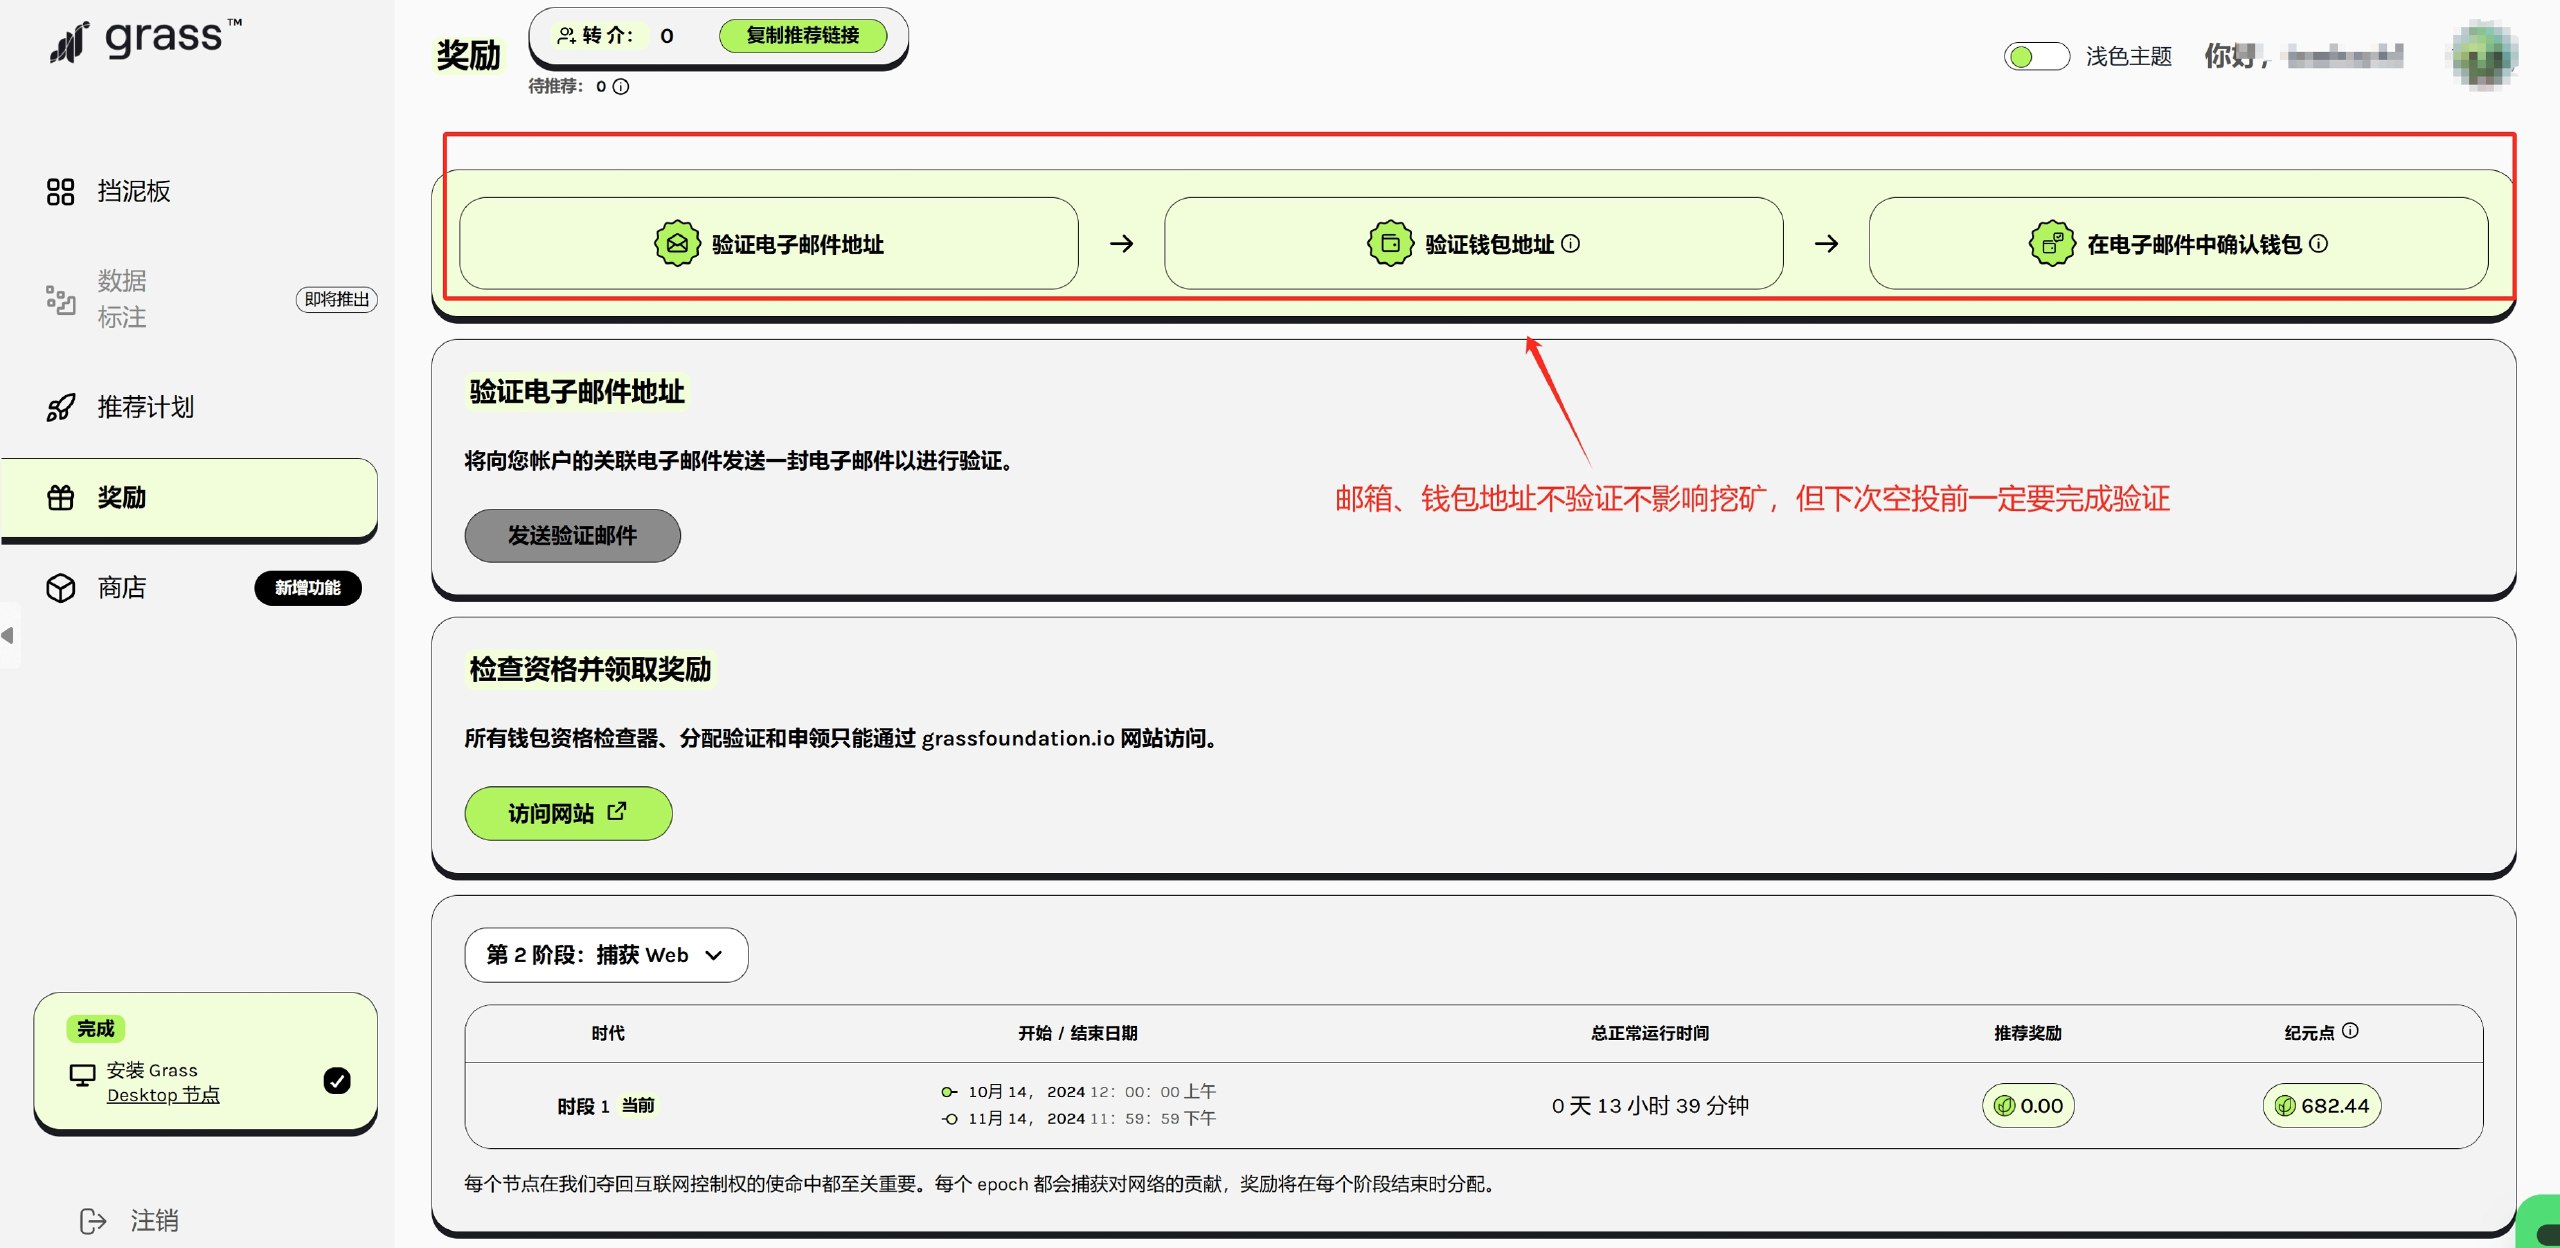This screenshot has height=1248, width=2560.
Task: Click the 总正常运行时间 column header
Action: coord(1650,1033)
